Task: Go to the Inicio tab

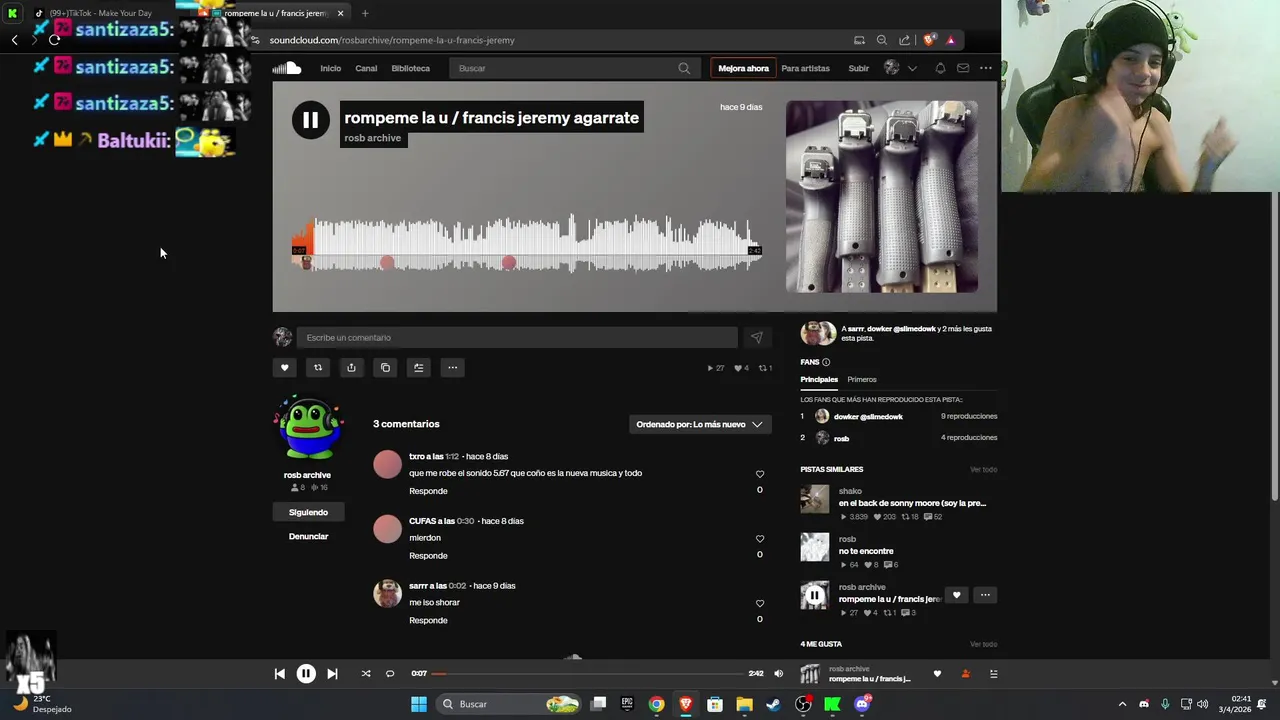Action: coord(330,68)
